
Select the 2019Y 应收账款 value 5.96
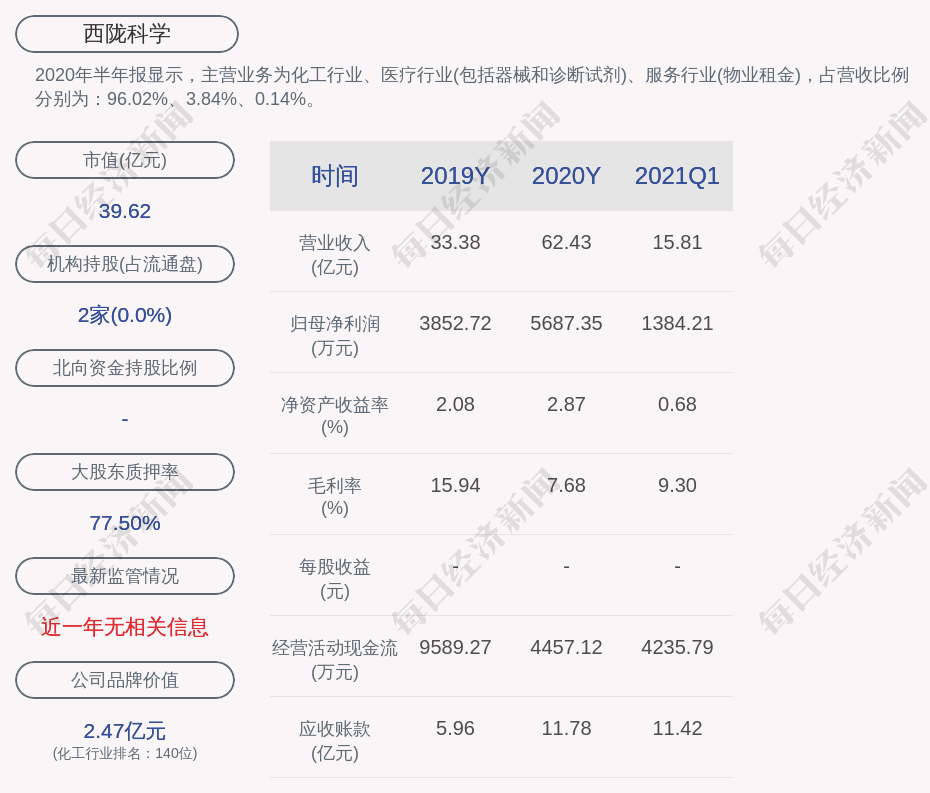[455, 728]
